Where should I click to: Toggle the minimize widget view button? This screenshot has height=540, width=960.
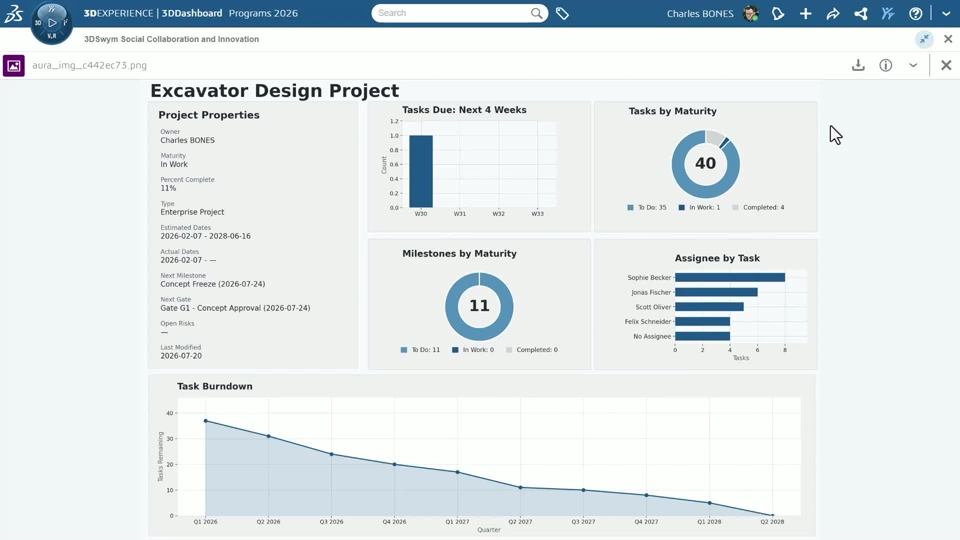pyautogui.click(x=924, y=39)
